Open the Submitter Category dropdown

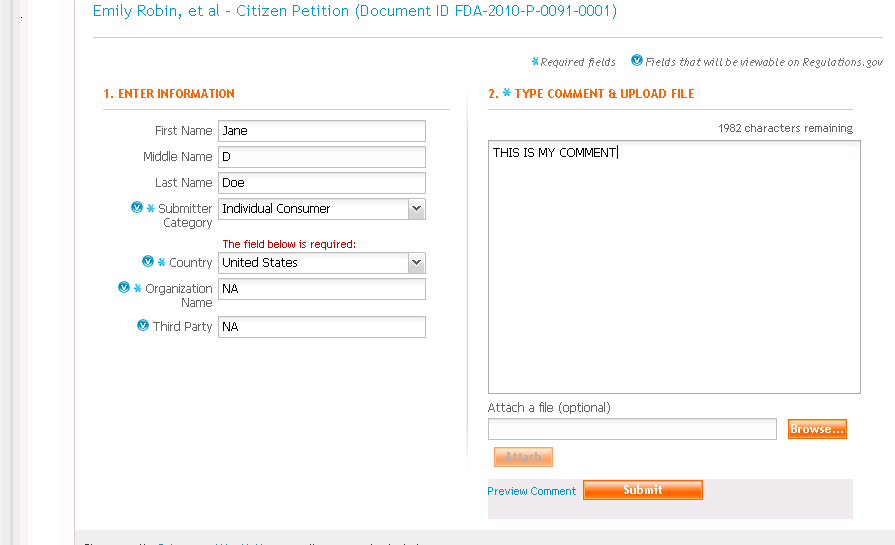point(417,209)
